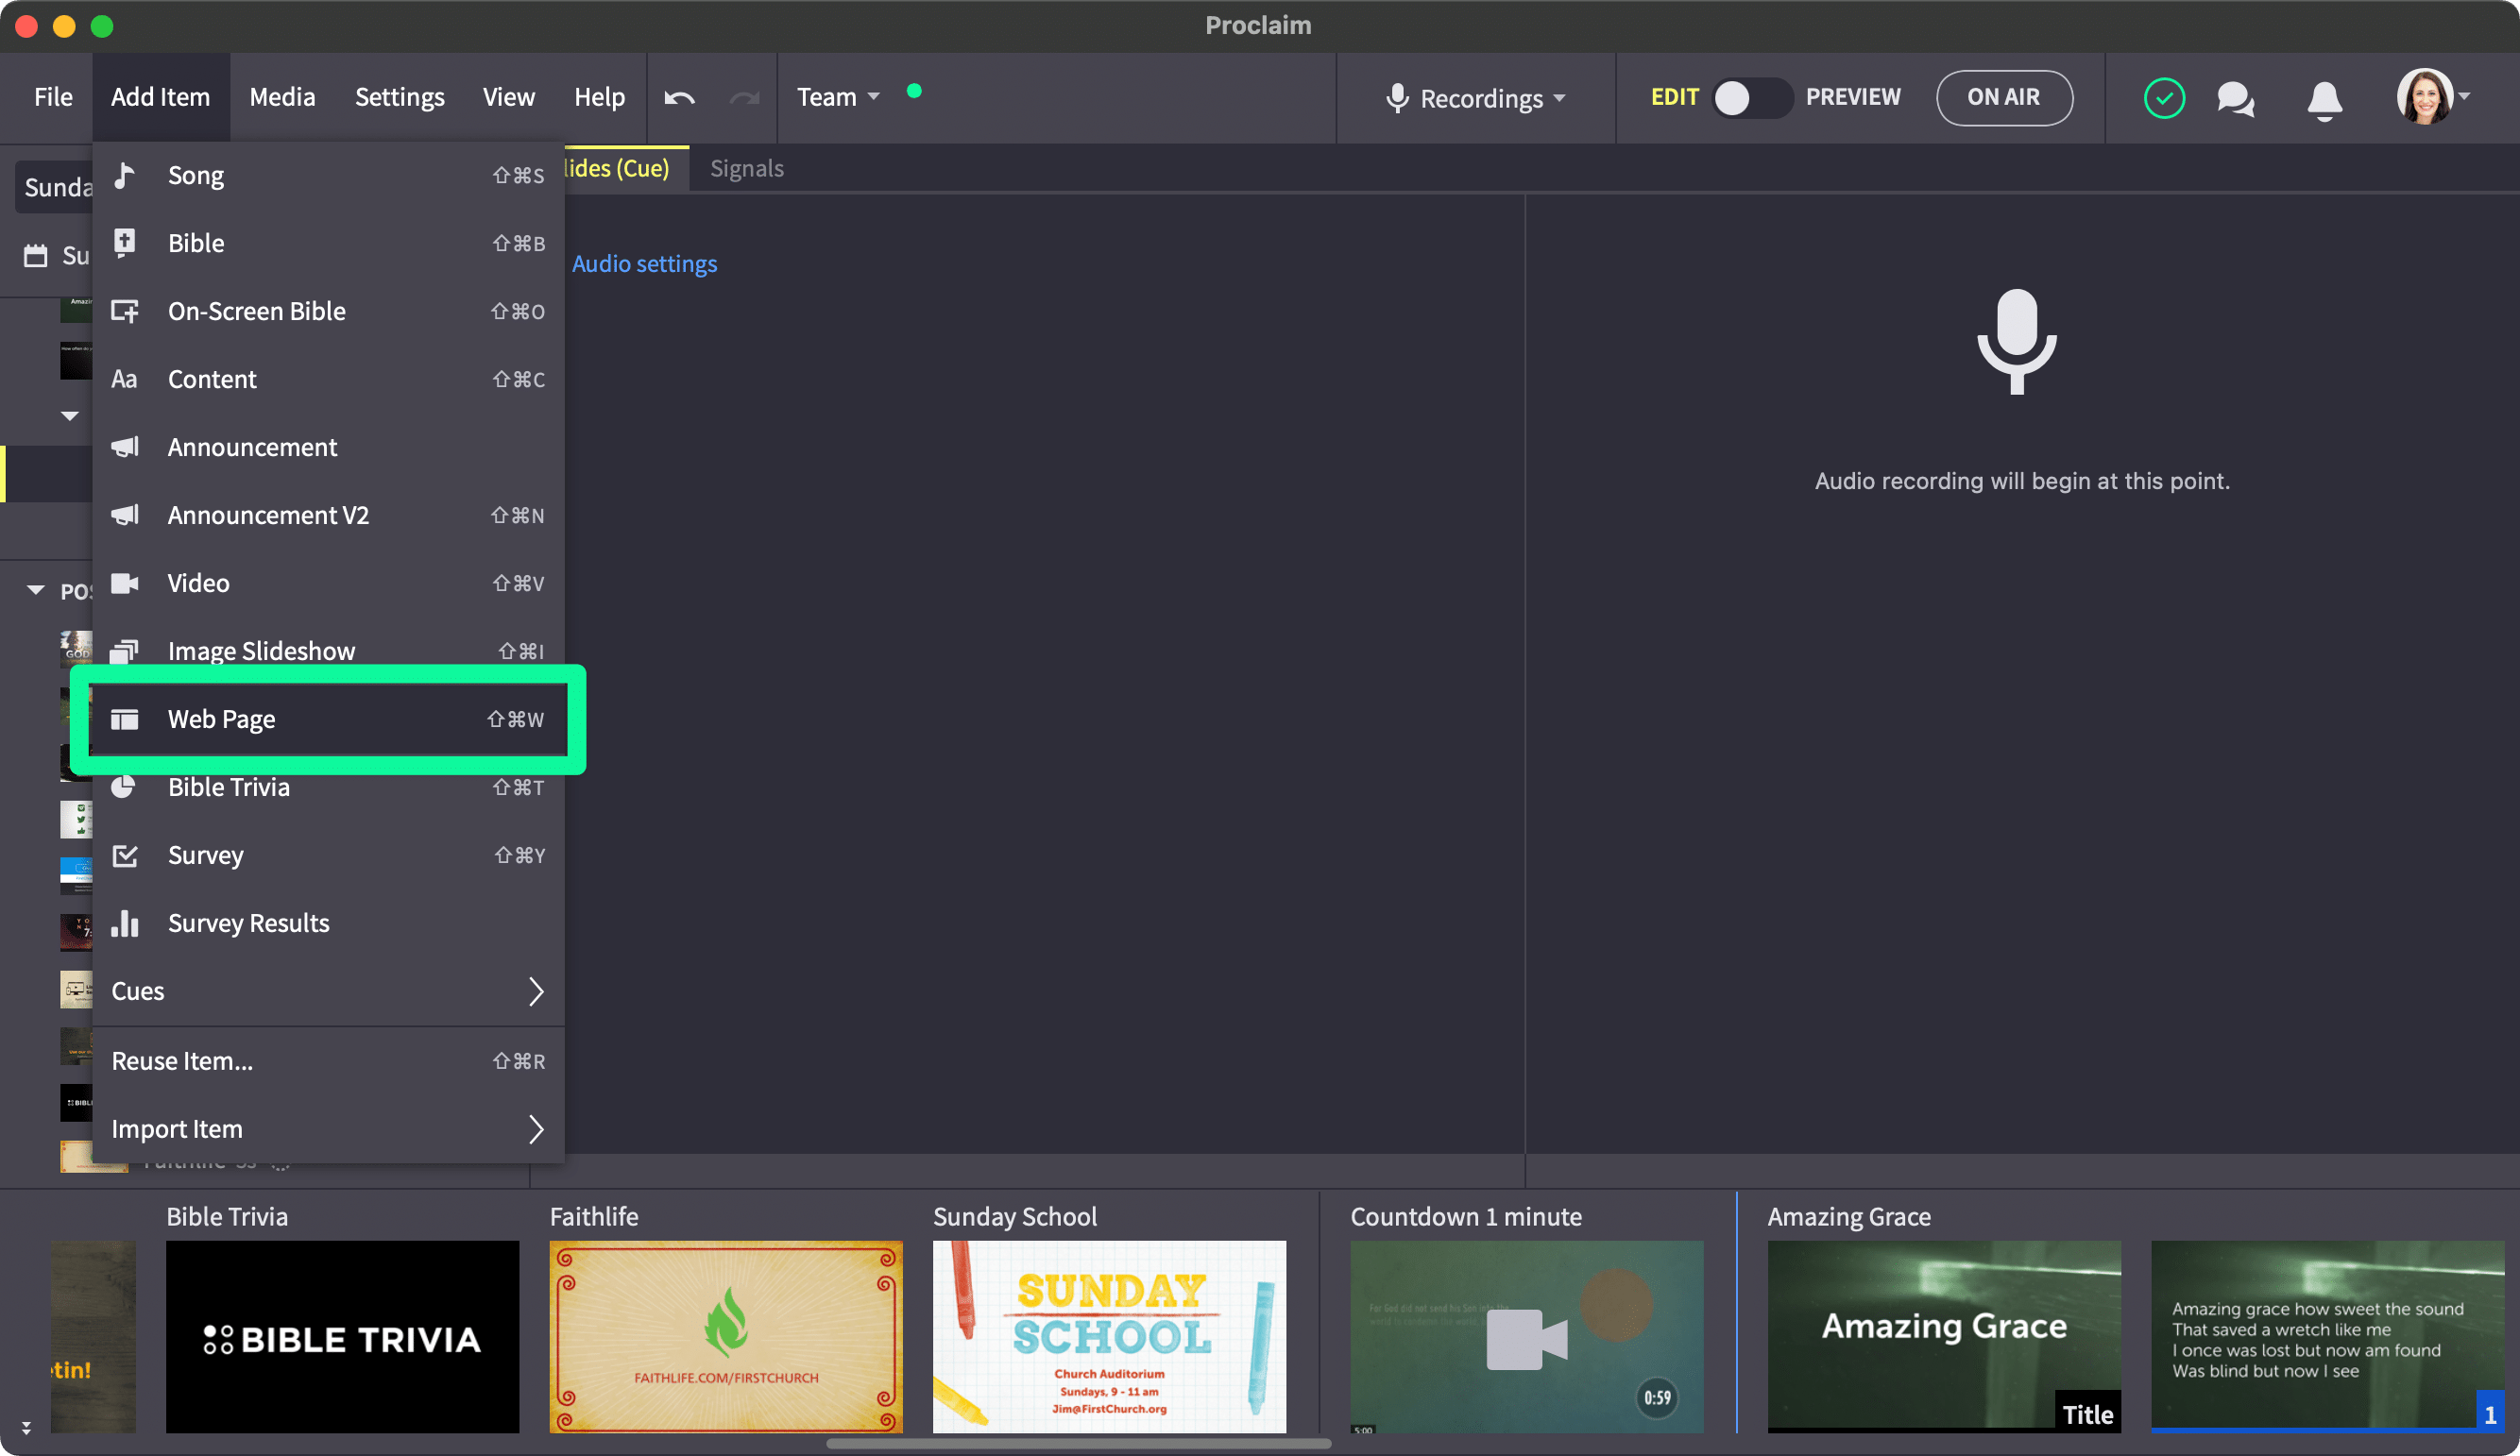Click the green team status dot
The height and width of the screenshot is (1456, 2520).
[x=913, y=91]
